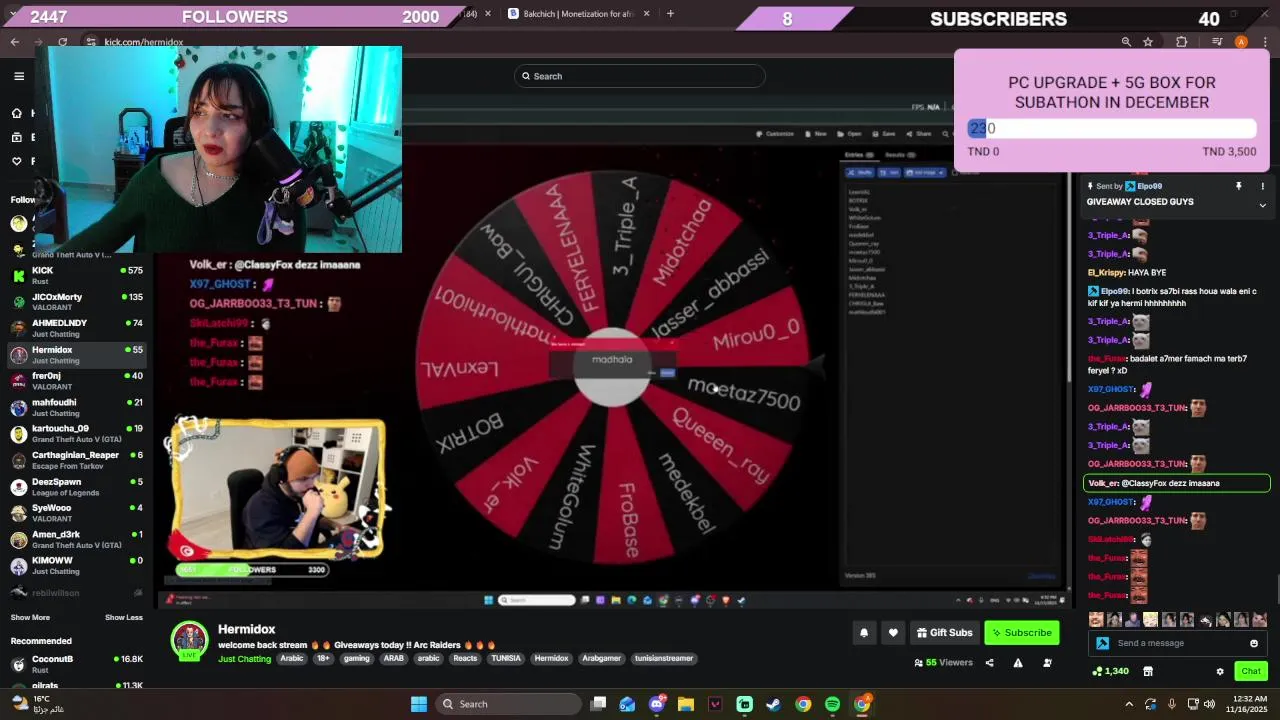1280x720 pixels.
Task: Close the Bakchich browser tab
Action: pos(646,13)
